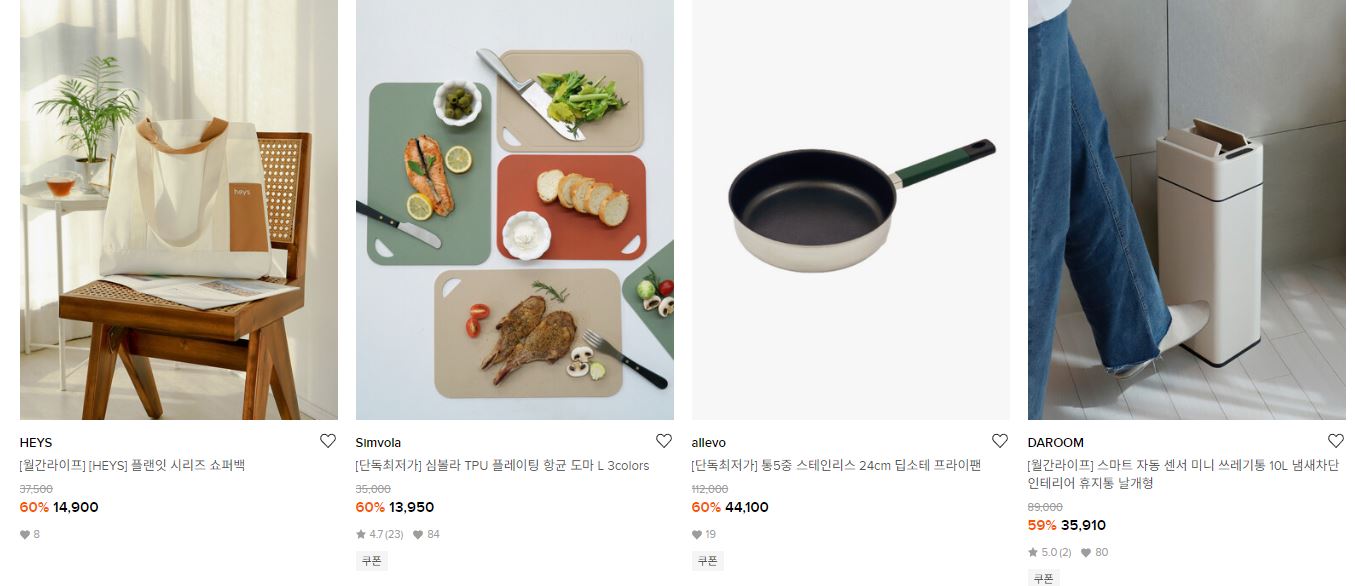
Task: Open the 통5중 스테인리스 24cm 프라이팬 title link
Action: [836, 465]
